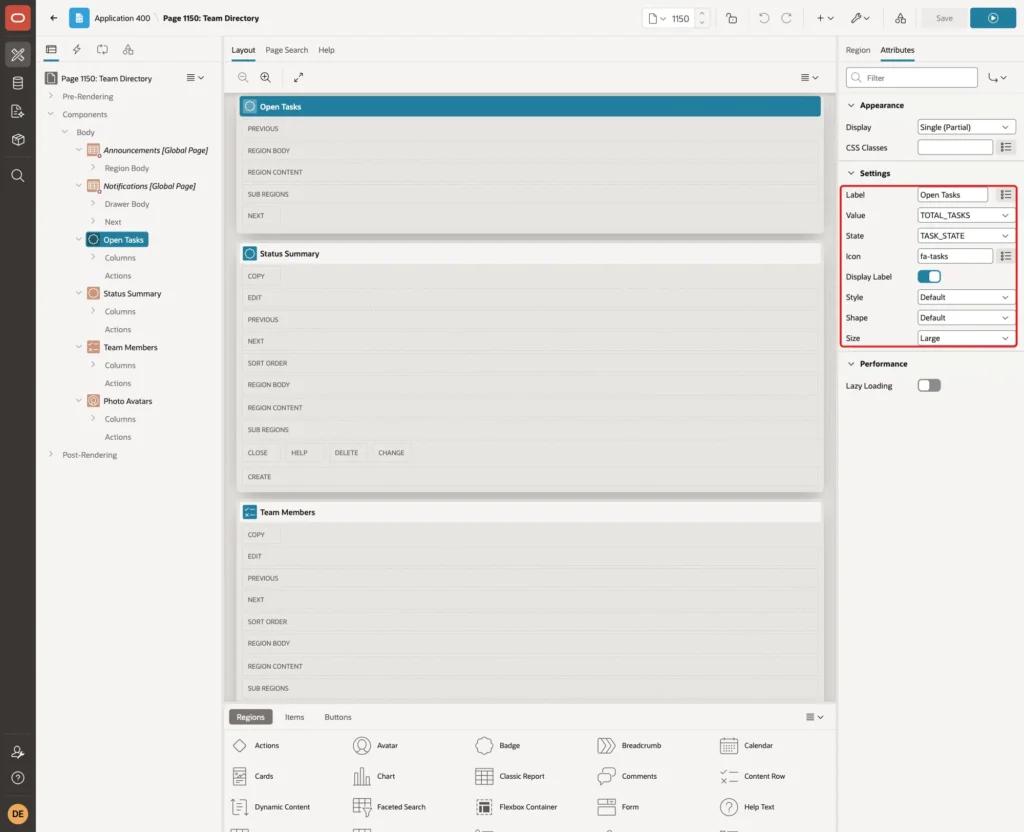Image resolution: width=1024 pixels, height=832 pixels.
Task: Click the Icon fa-tasks input field
Action: coord(955,257)
